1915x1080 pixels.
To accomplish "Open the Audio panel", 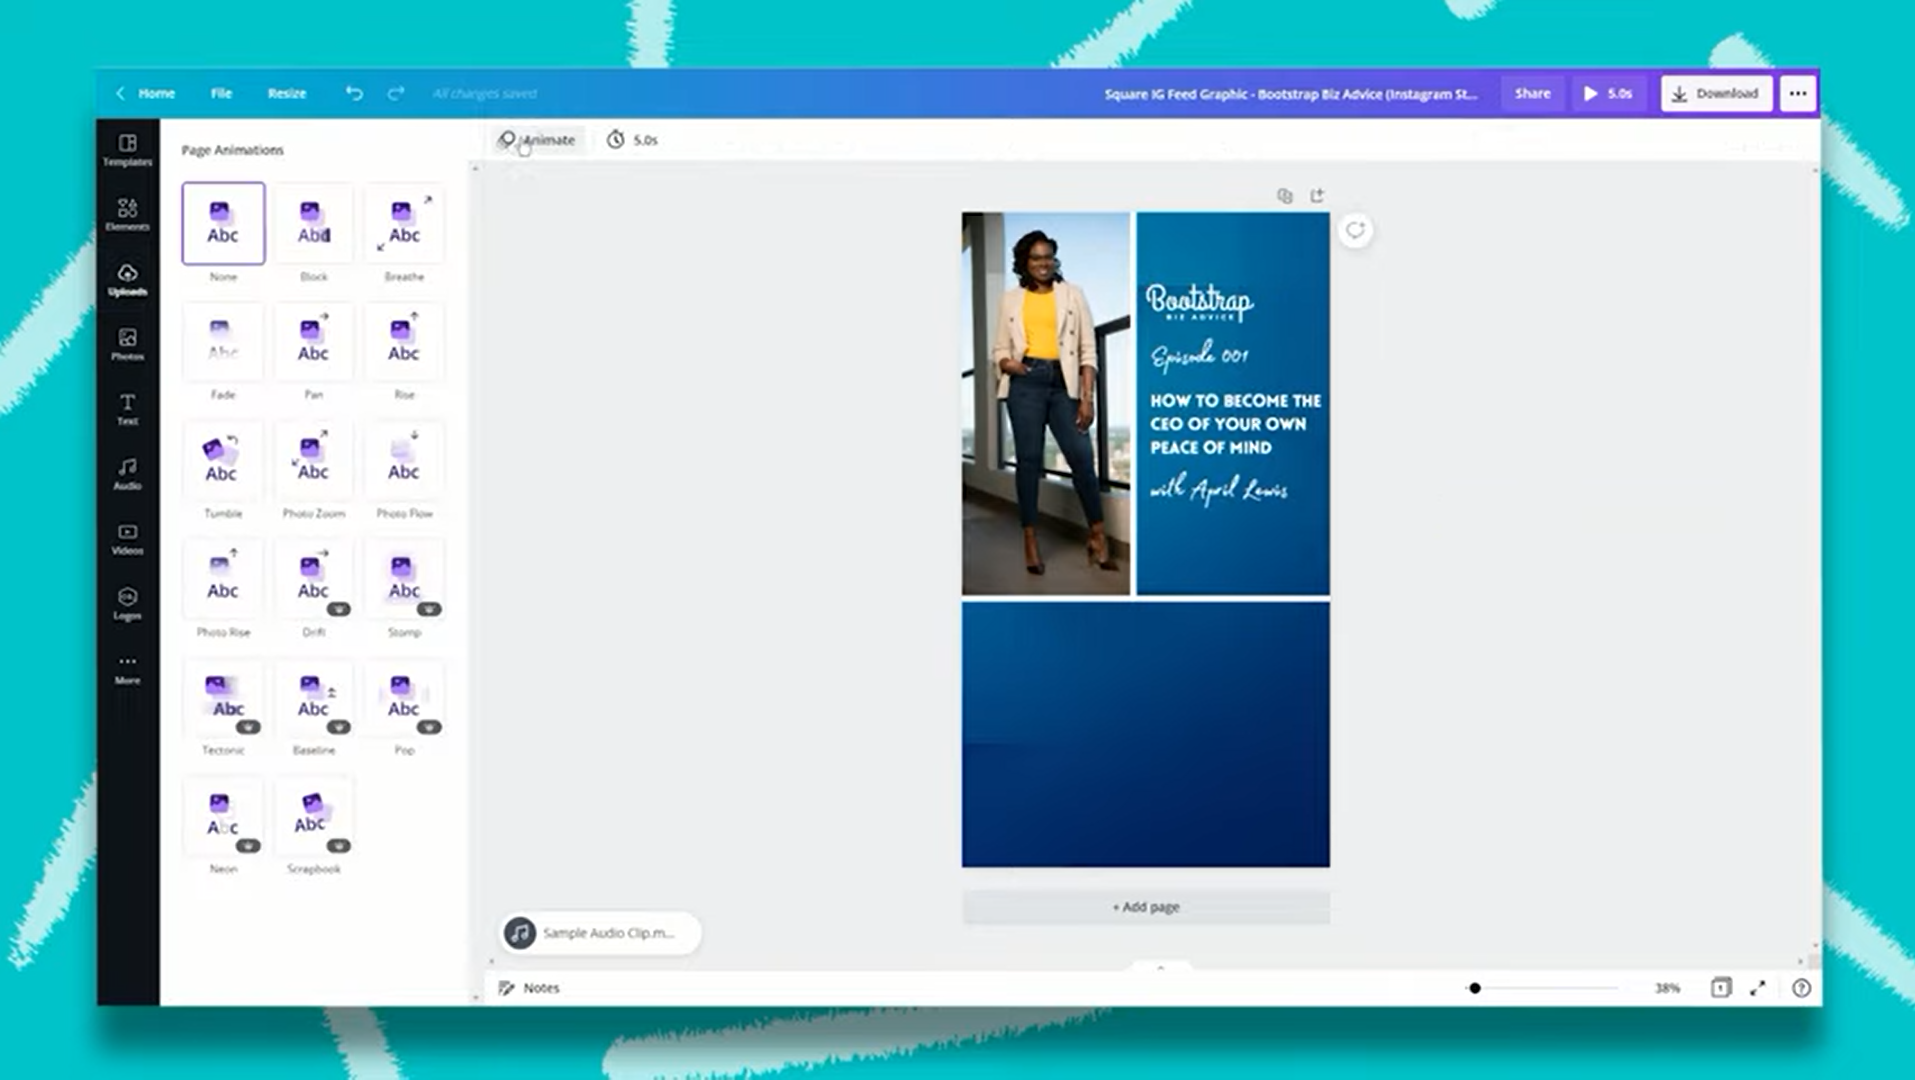I will point(127,473).
